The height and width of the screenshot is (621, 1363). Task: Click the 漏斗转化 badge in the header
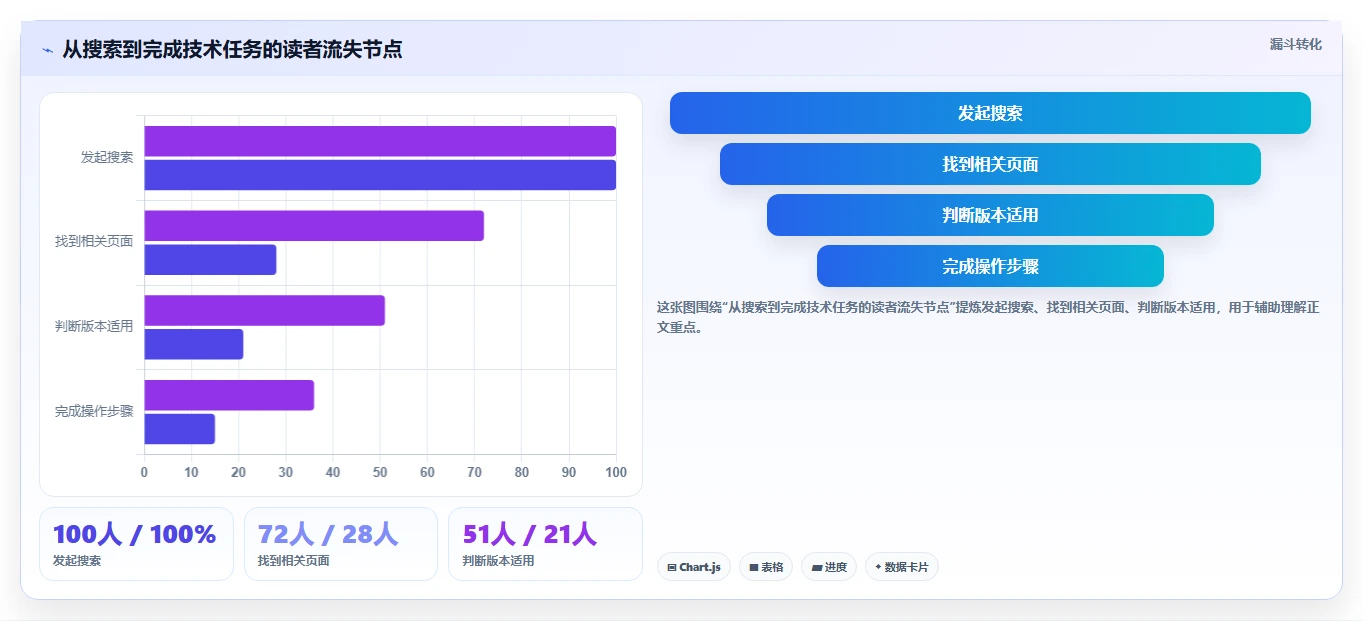pyautogui.click(x=1295, y=44)
